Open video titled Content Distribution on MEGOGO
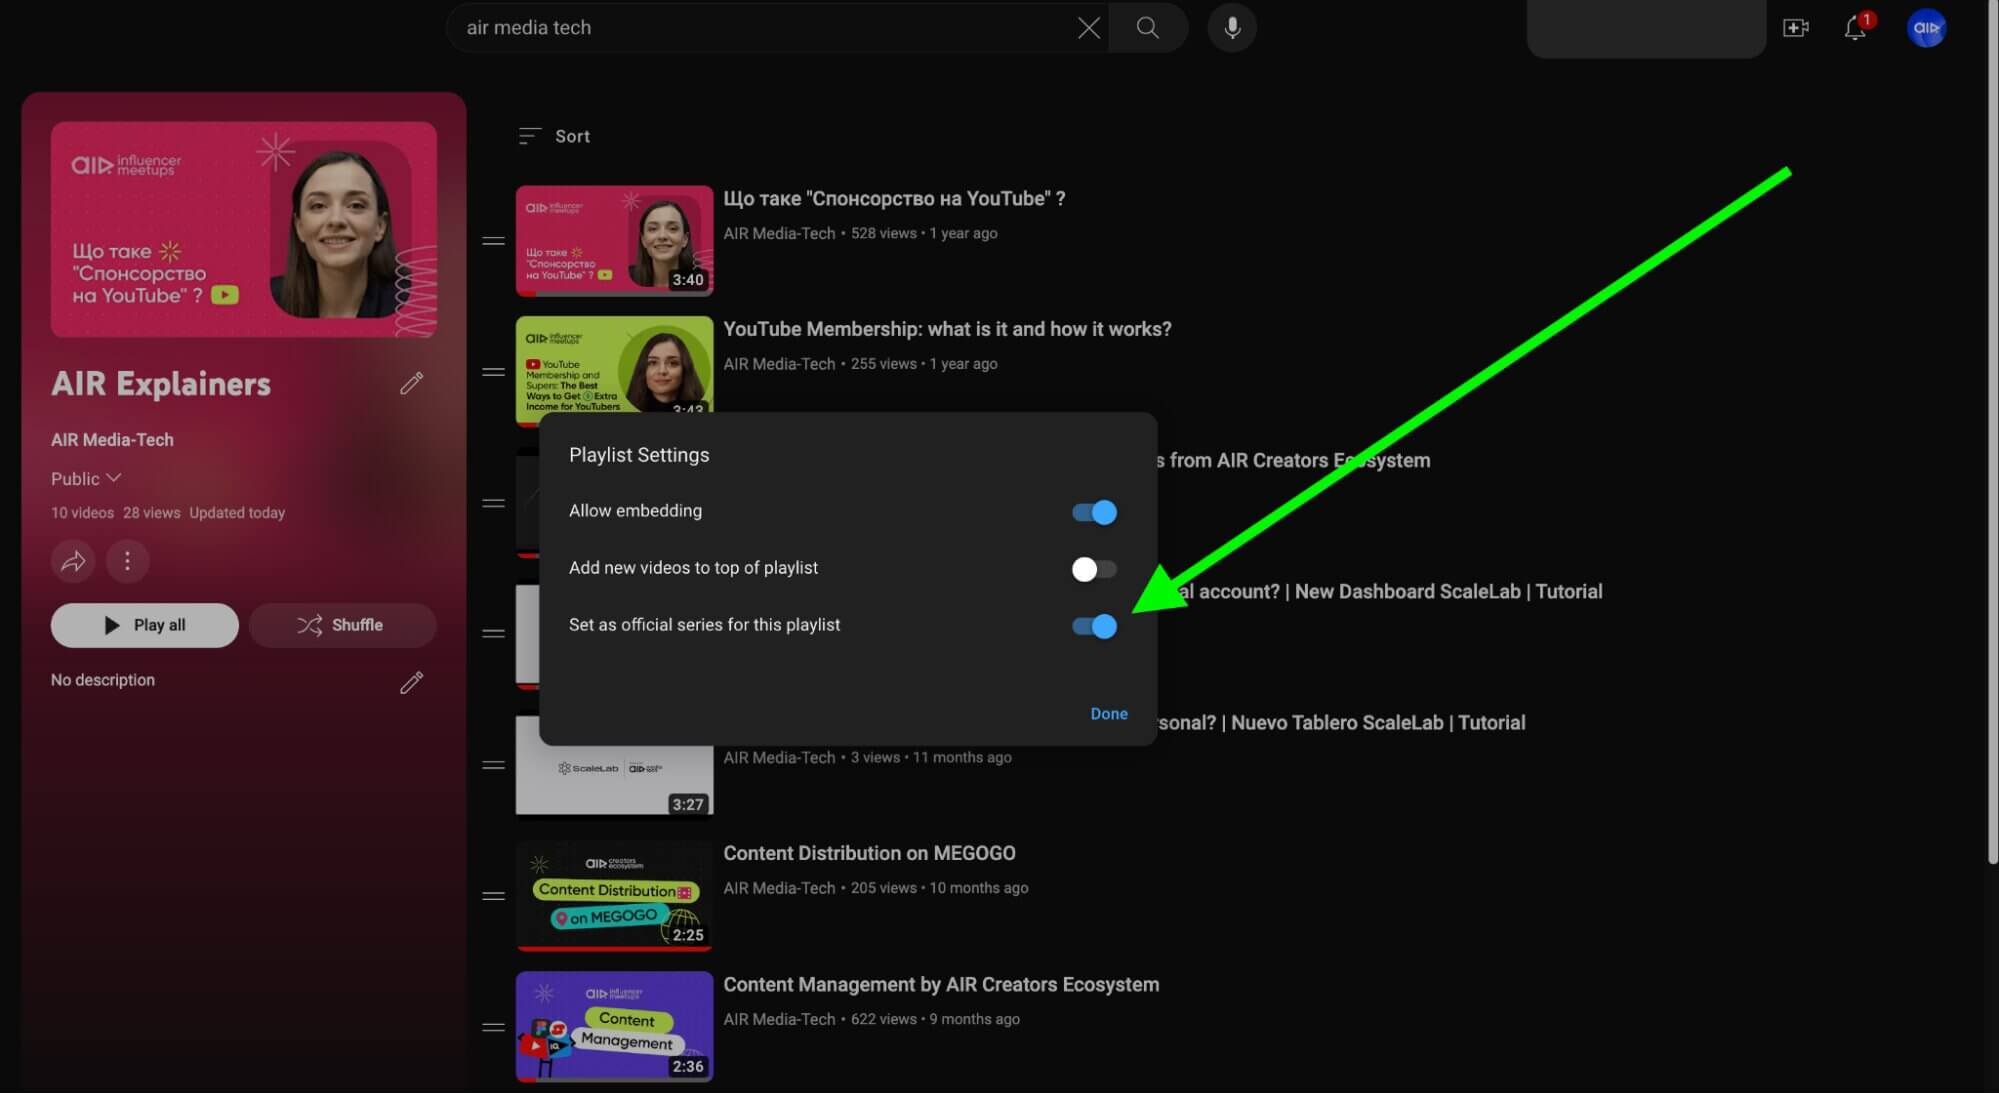Viewport: 1999px width, 1094px height. pyautogui.click(x=869, y=853)
